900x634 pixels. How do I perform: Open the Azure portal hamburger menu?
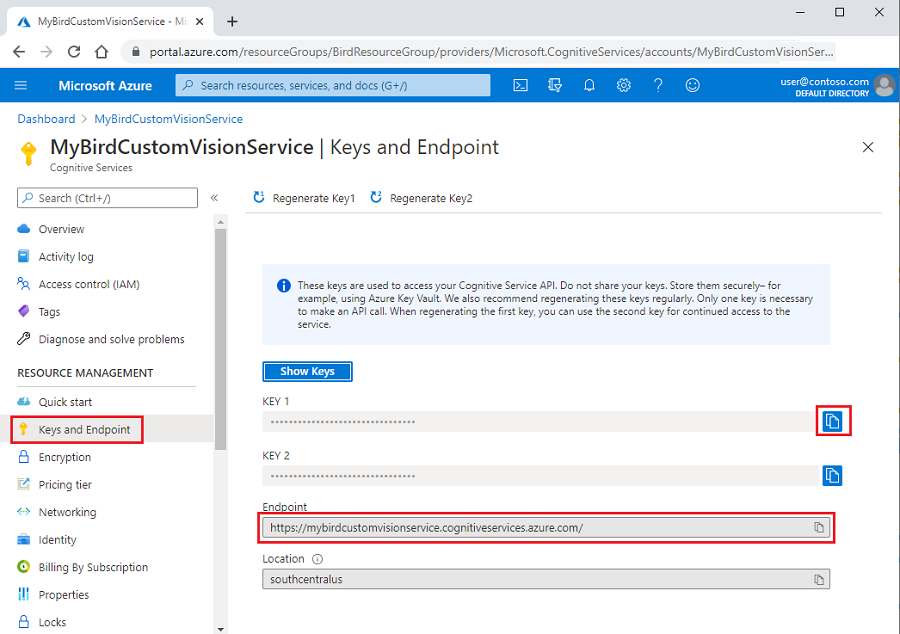[21, 85]
